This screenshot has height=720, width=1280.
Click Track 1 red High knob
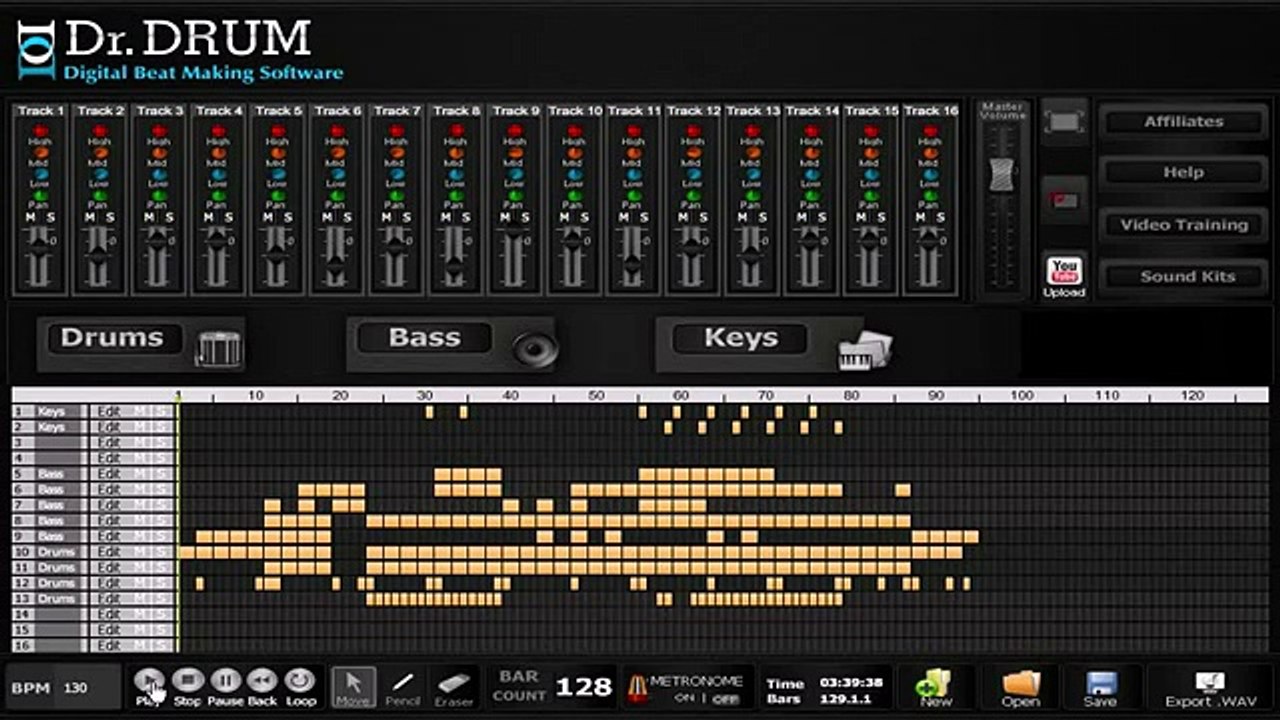(40, 131)
